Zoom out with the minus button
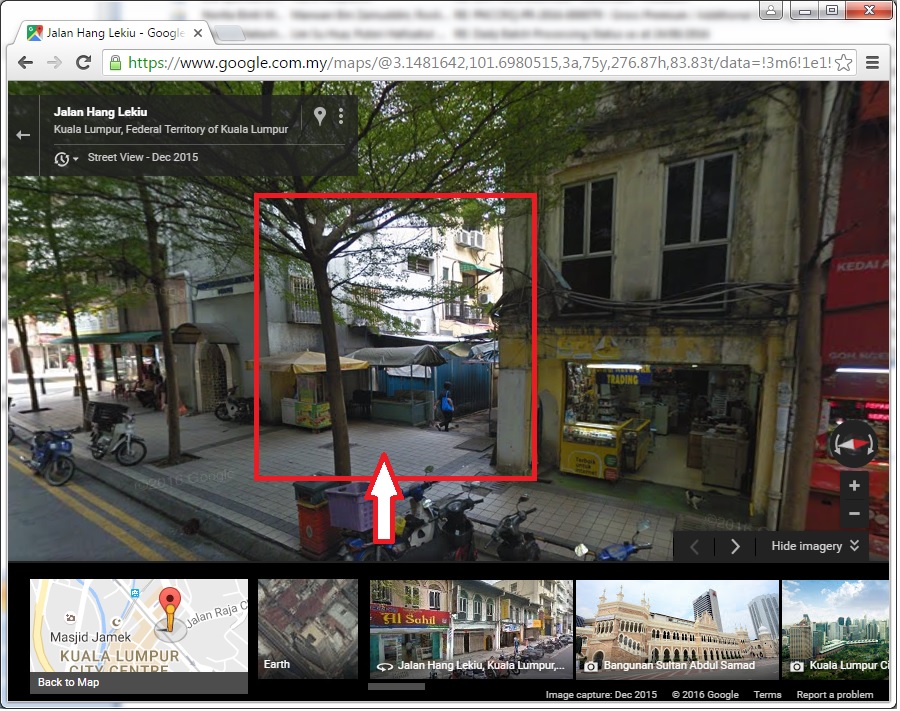This screenshot has width=900, height=711. [853, 513]
